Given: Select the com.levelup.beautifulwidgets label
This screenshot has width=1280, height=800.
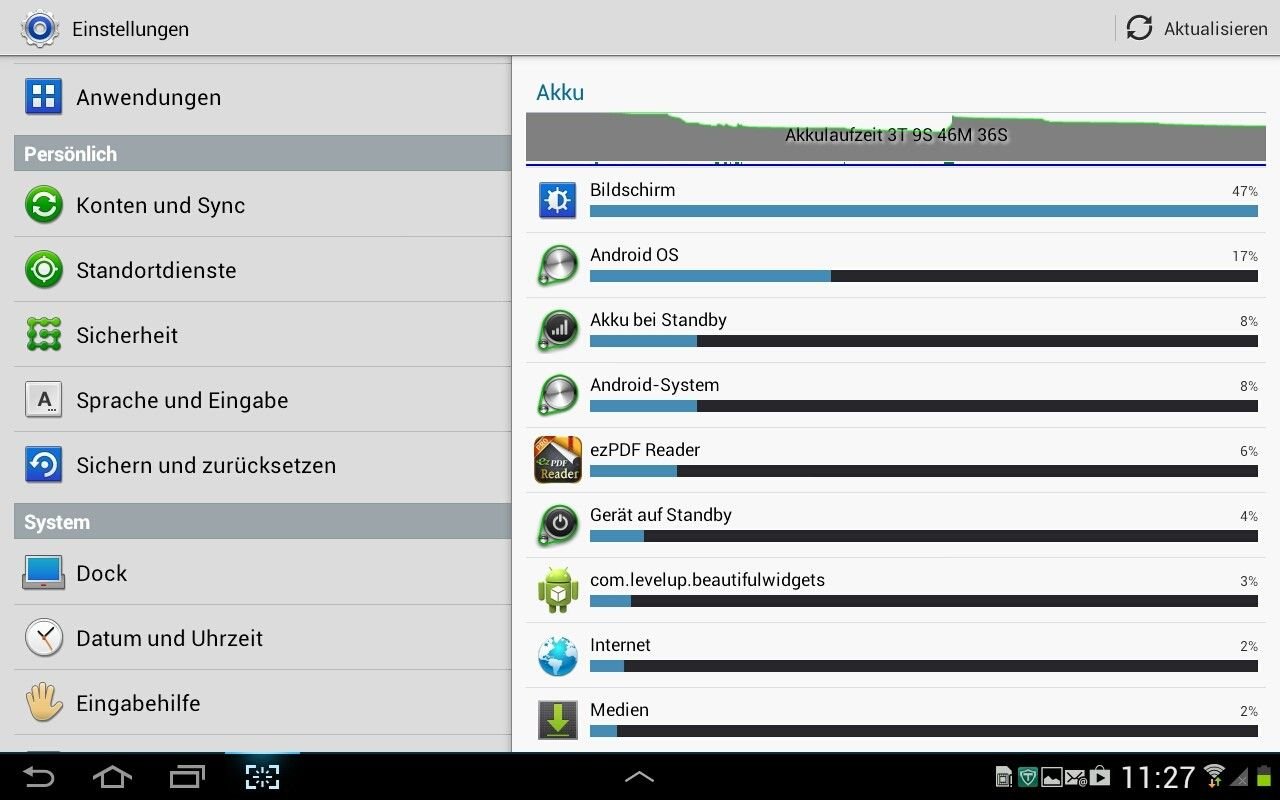Looking at the screenshot, I should coord(707,580).
